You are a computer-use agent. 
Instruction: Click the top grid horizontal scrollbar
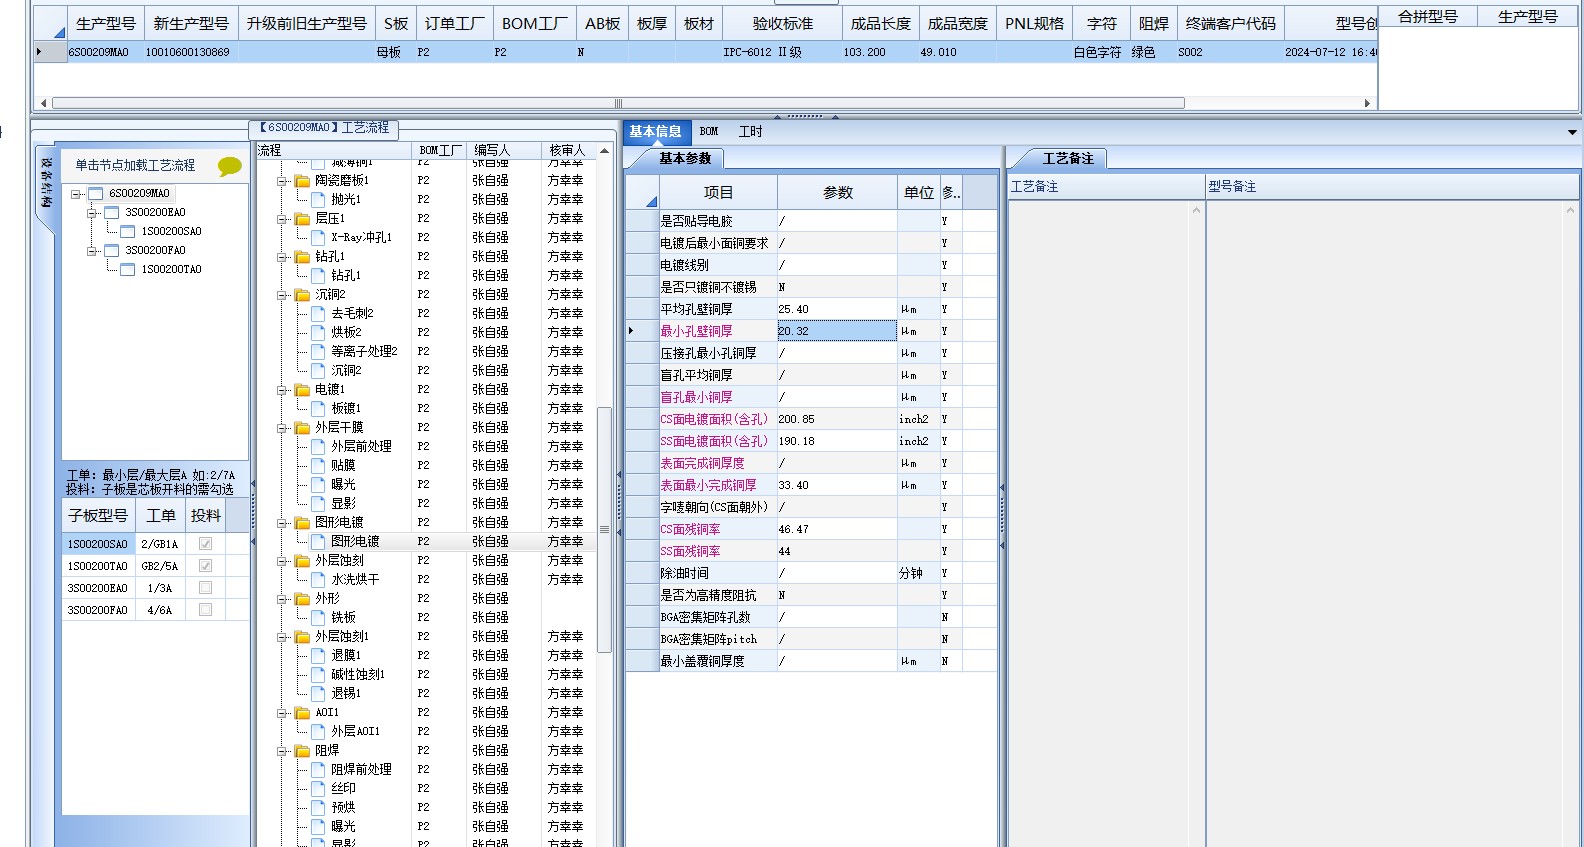point(617,103)
